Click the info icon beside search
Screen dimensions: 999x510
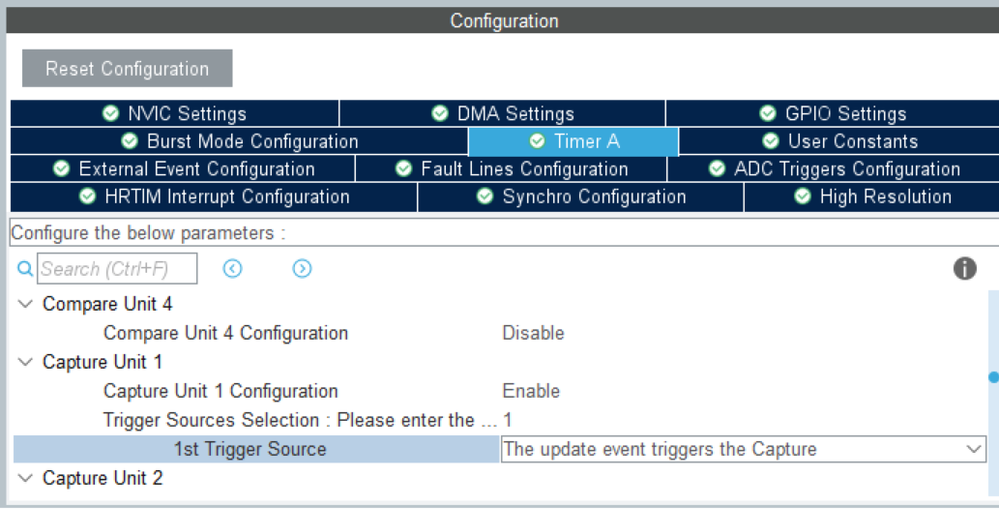point(965,268)
